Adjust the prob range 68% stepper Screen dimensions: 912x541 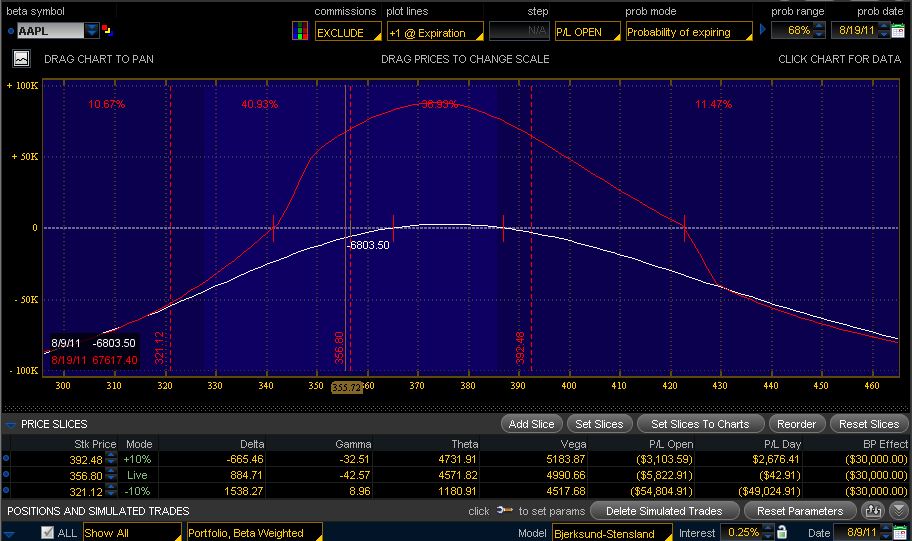click(819, 30)
